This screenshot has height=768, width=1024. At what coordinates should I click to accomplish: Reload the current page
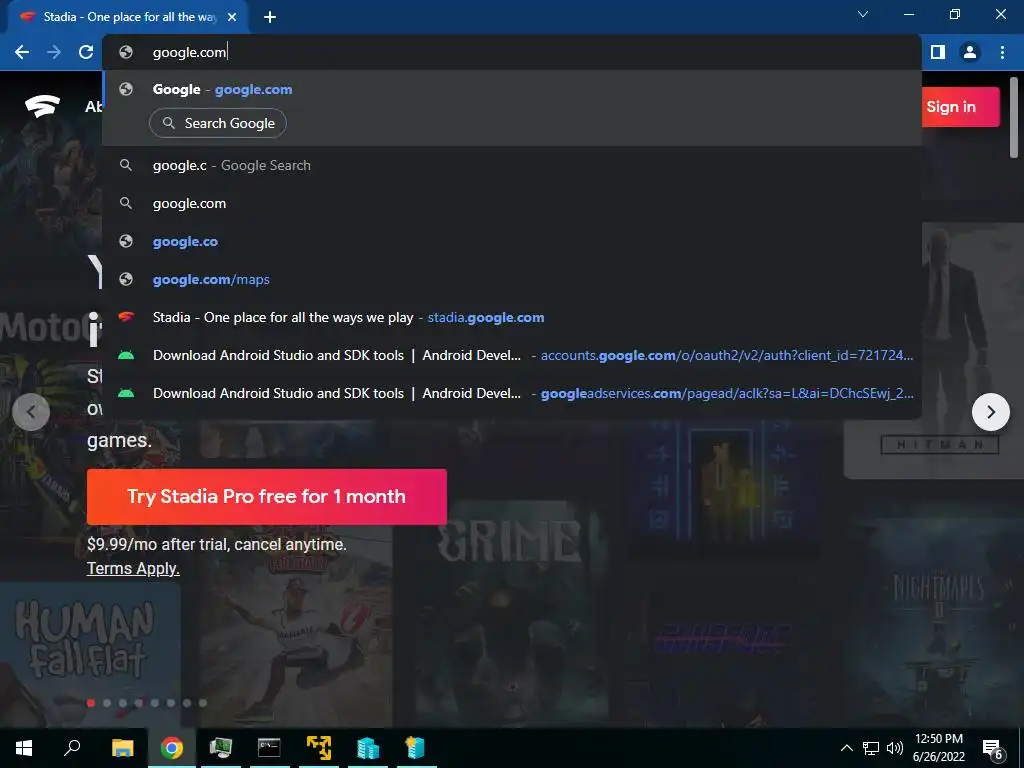(86, 52)
